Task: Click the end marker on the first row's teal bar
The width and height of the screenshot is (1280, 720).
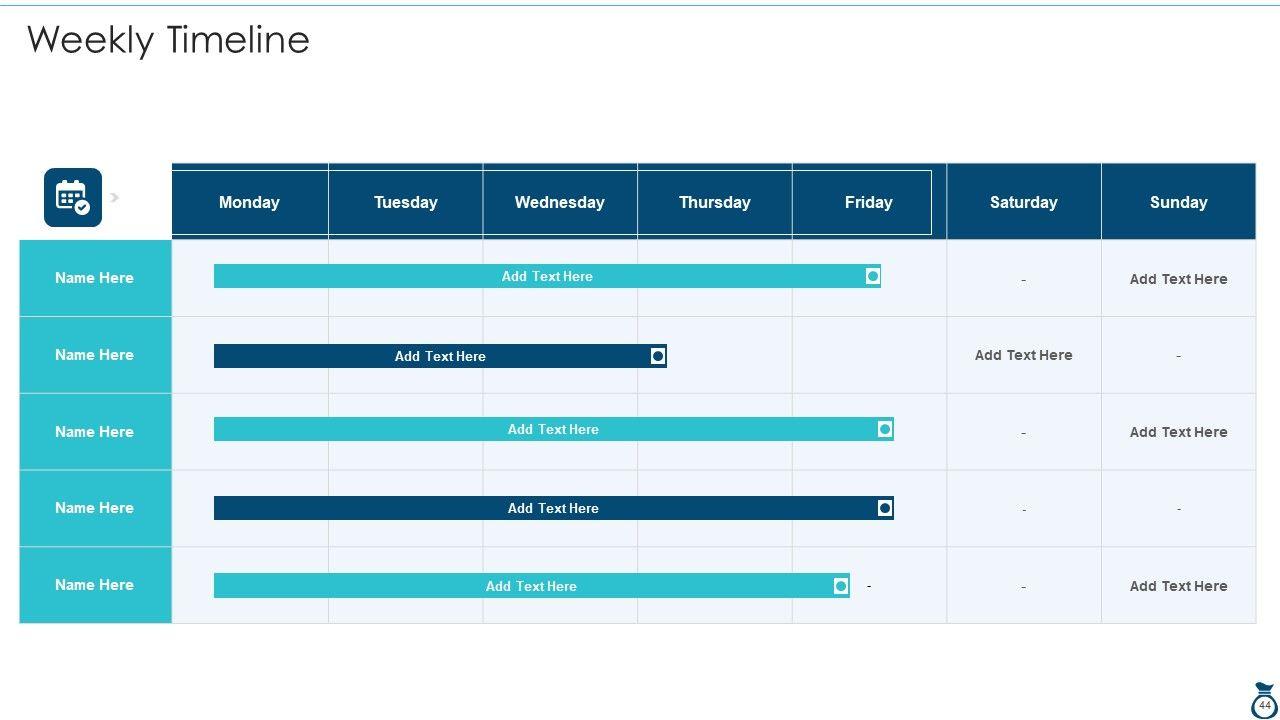Action: [873, 276]
